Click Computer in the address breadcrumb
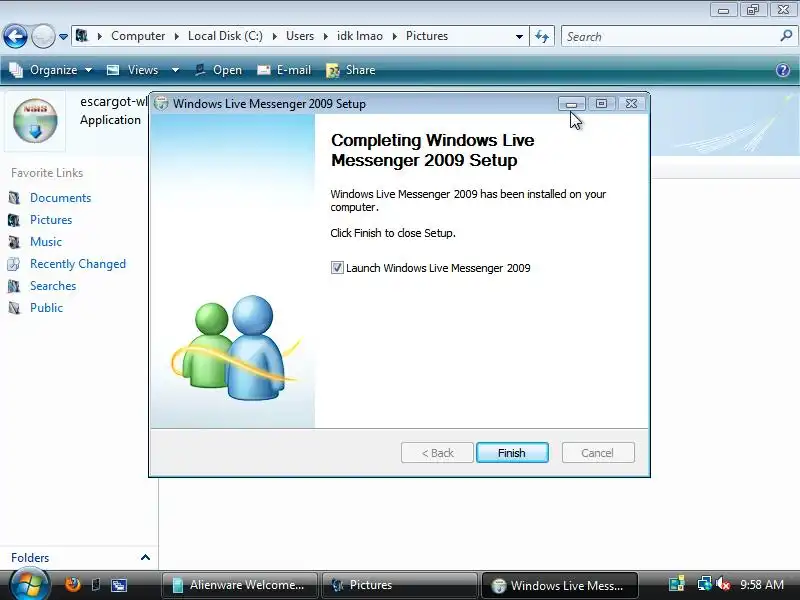 [x=138, y=36]
